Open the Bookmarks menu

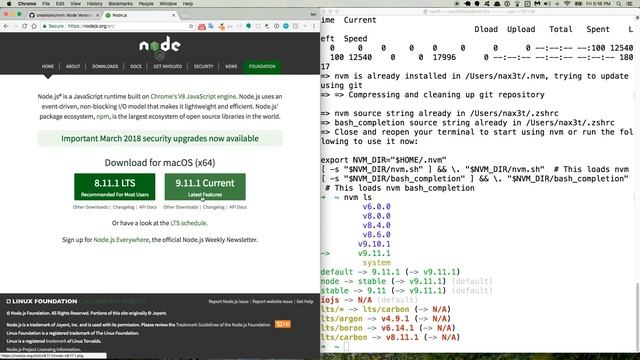click(120, 4)
